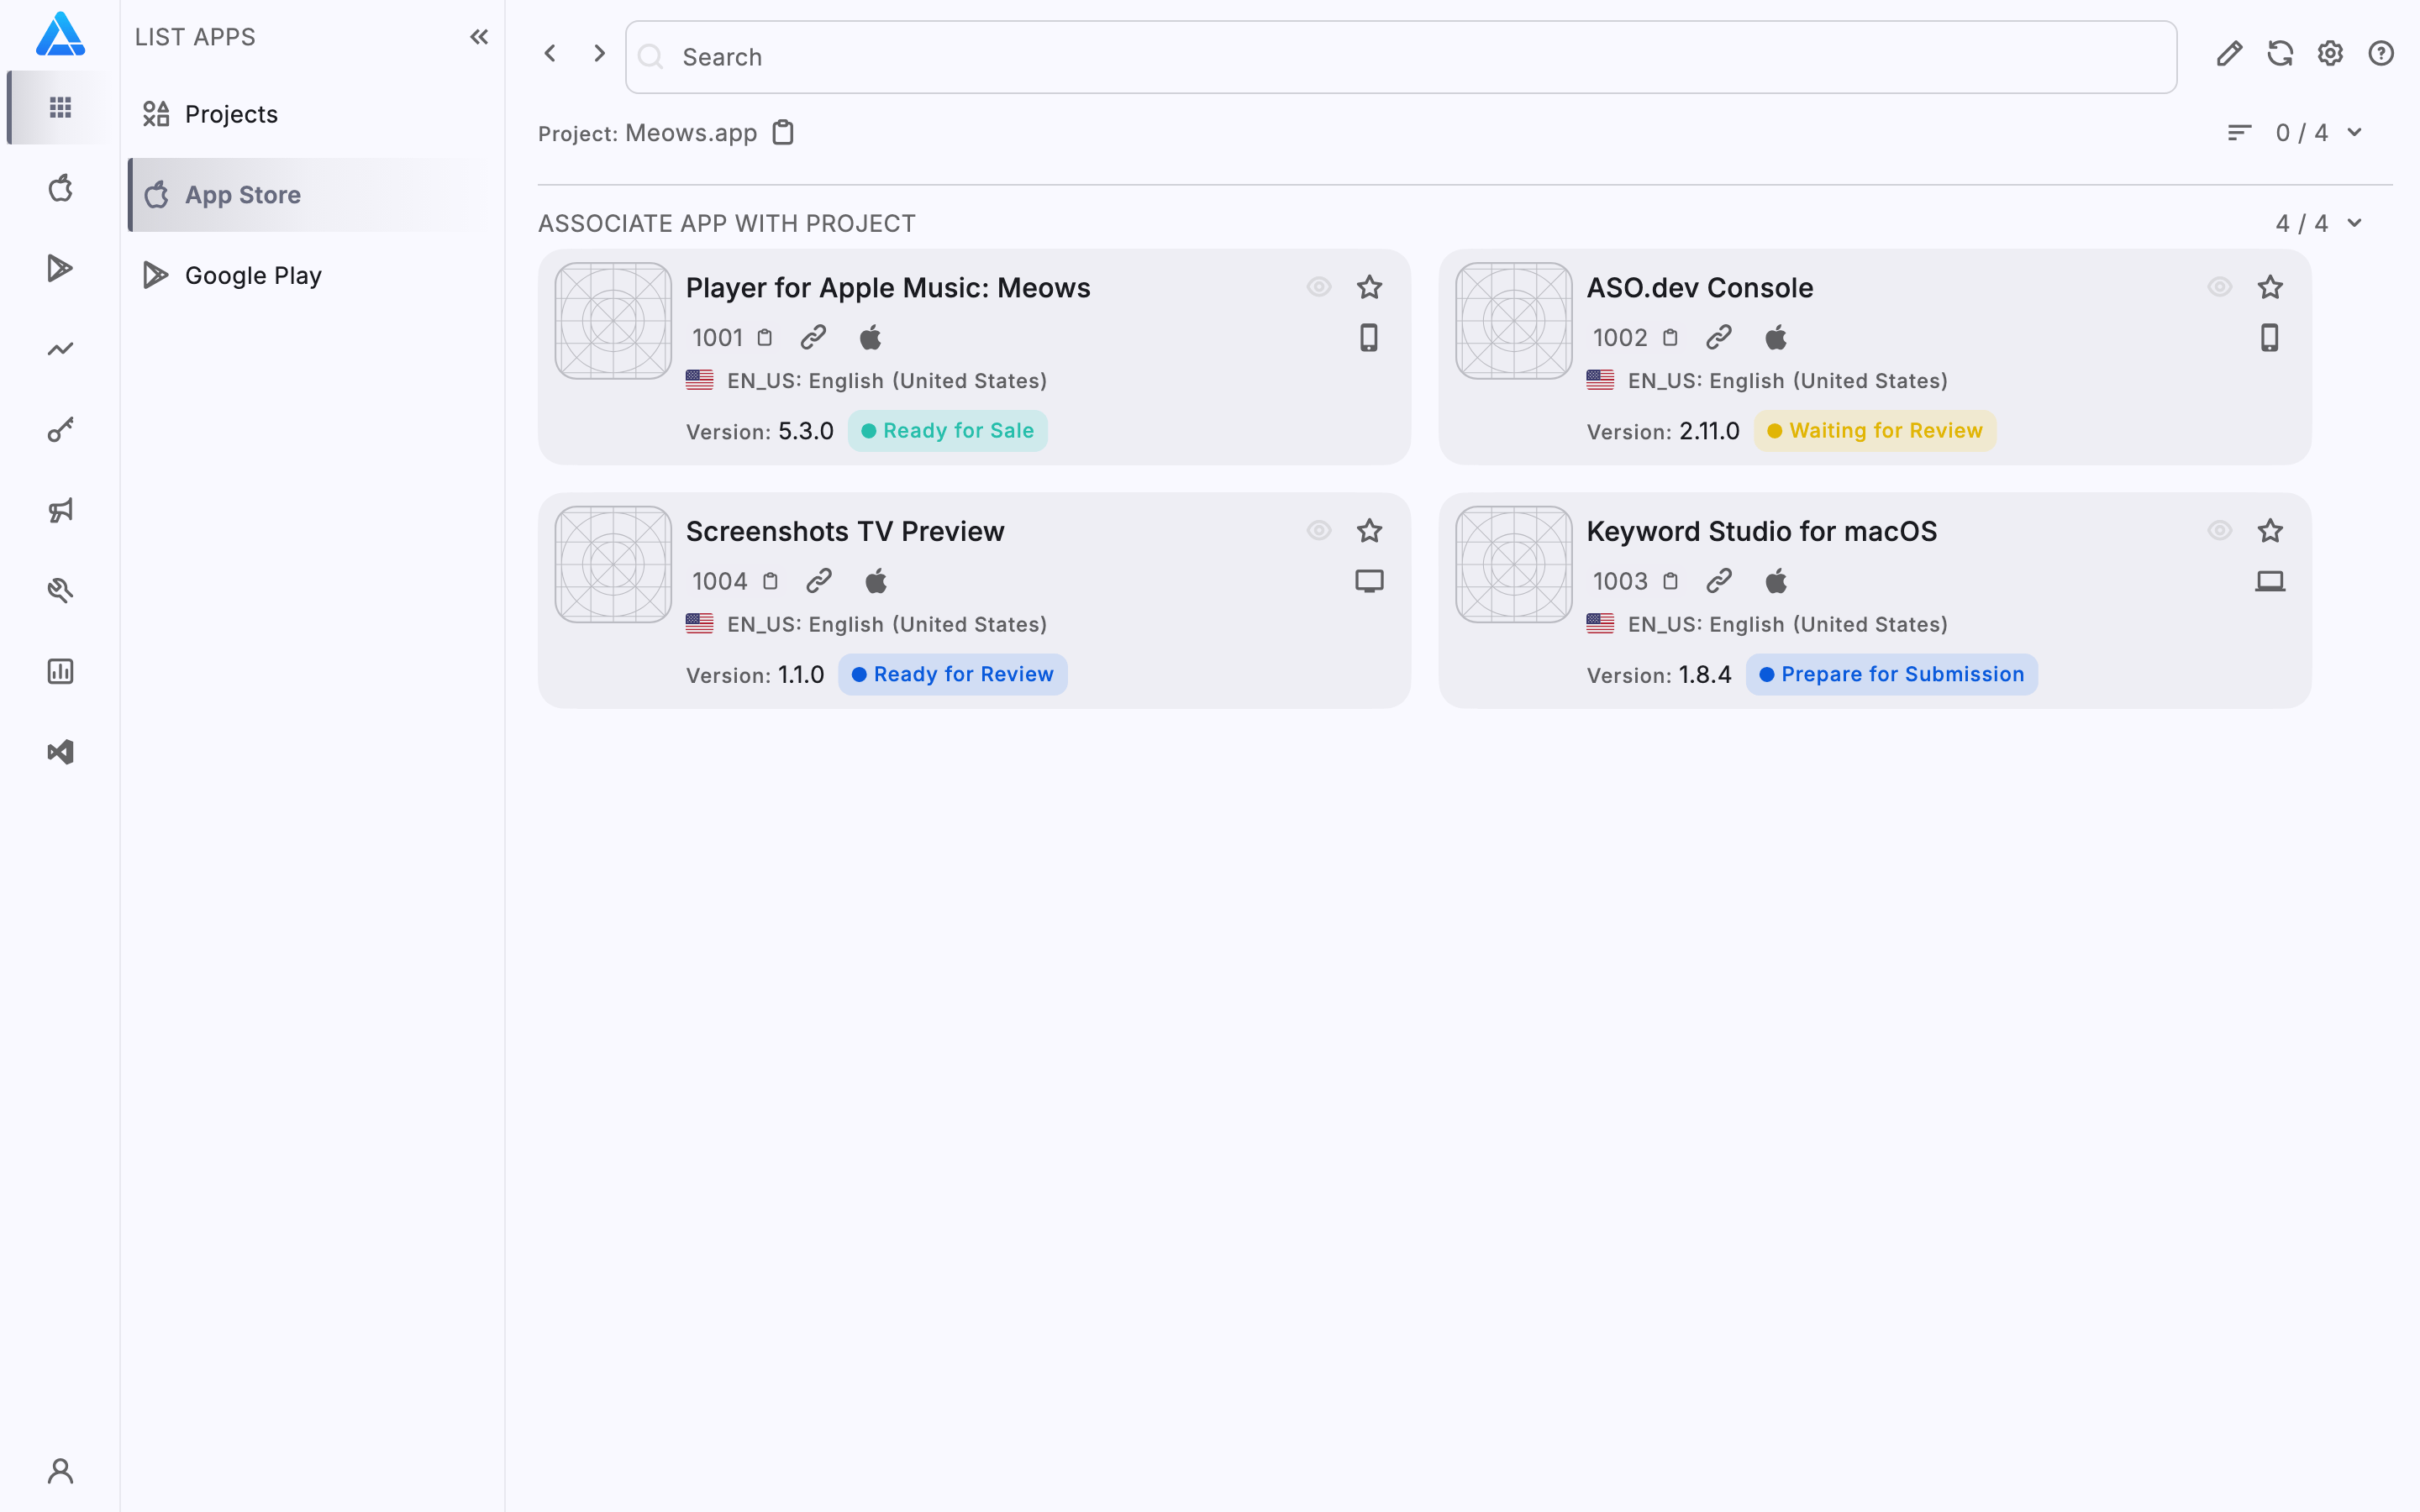
Task: Click the phone device icon on Player for Apple Music
Action: 1369,338
